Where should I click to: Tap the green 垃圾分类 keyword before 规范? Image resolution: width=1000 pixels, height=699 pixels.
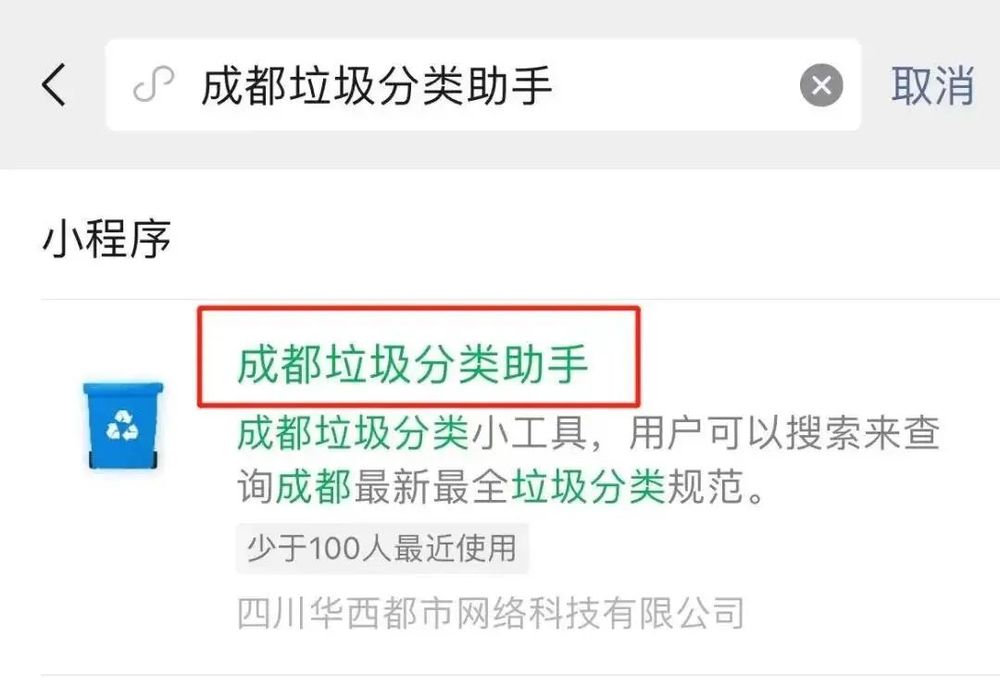point(588,487)
